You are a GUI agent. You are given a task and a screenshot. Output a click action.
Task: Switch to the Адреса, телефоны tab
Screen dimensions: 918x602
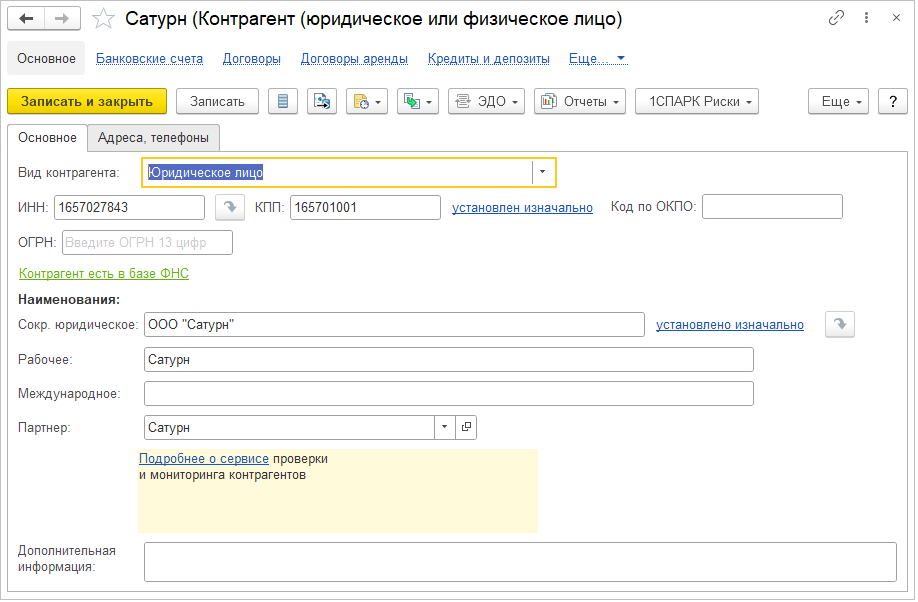tap(153, 138)
